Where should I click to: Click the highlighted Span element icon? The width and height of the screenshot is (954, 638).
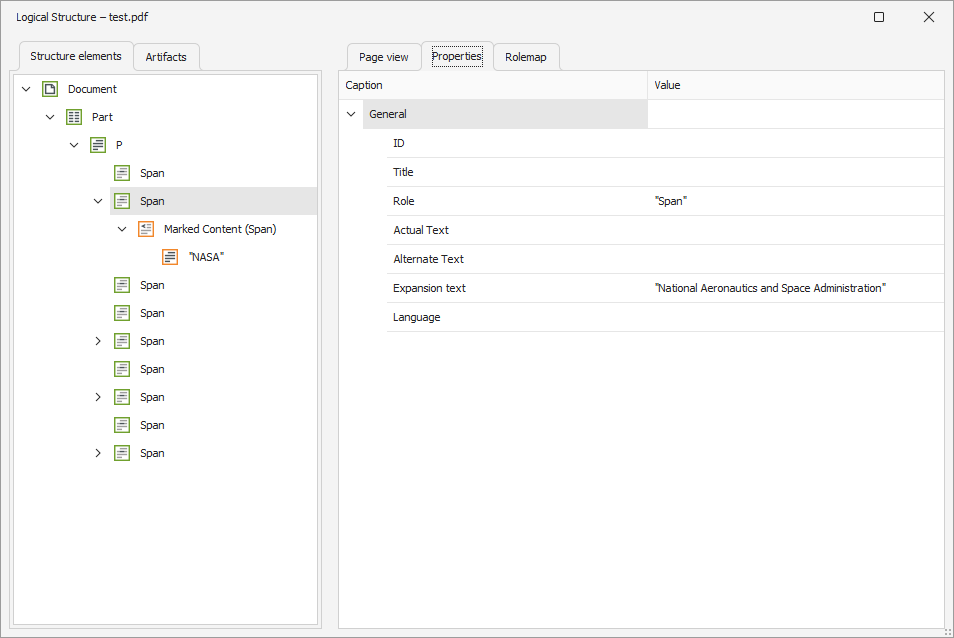(x=122, y=201)
